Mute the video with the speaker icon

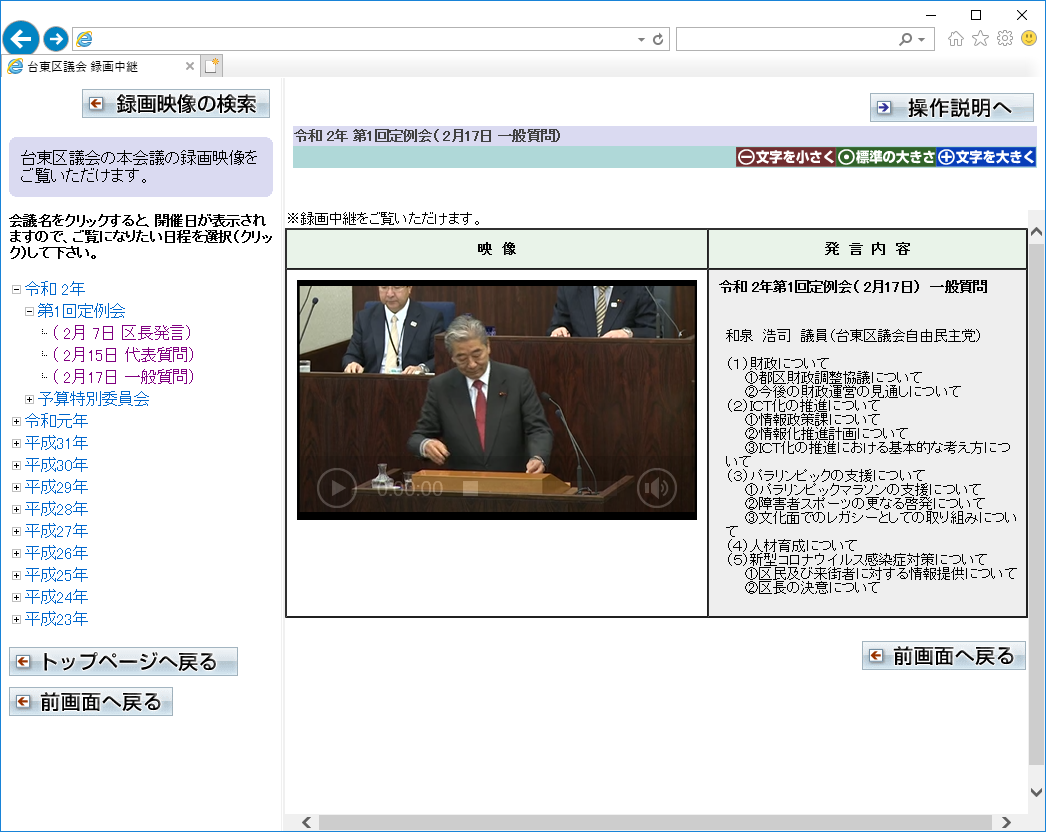pos(657,488)
